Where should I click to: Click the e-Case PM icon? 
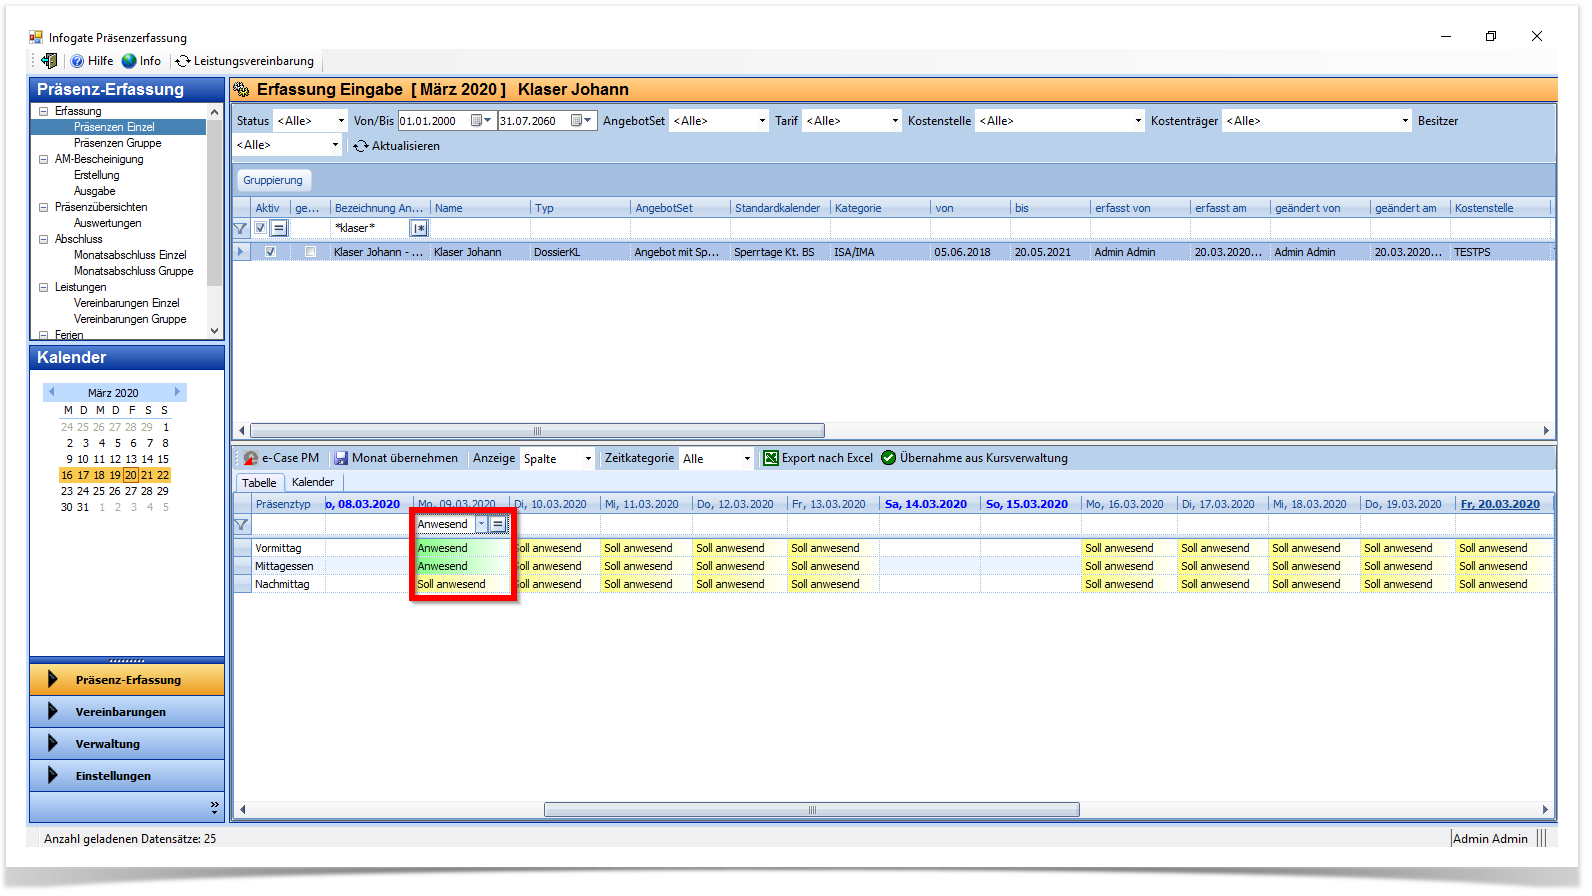coord(251,458)
